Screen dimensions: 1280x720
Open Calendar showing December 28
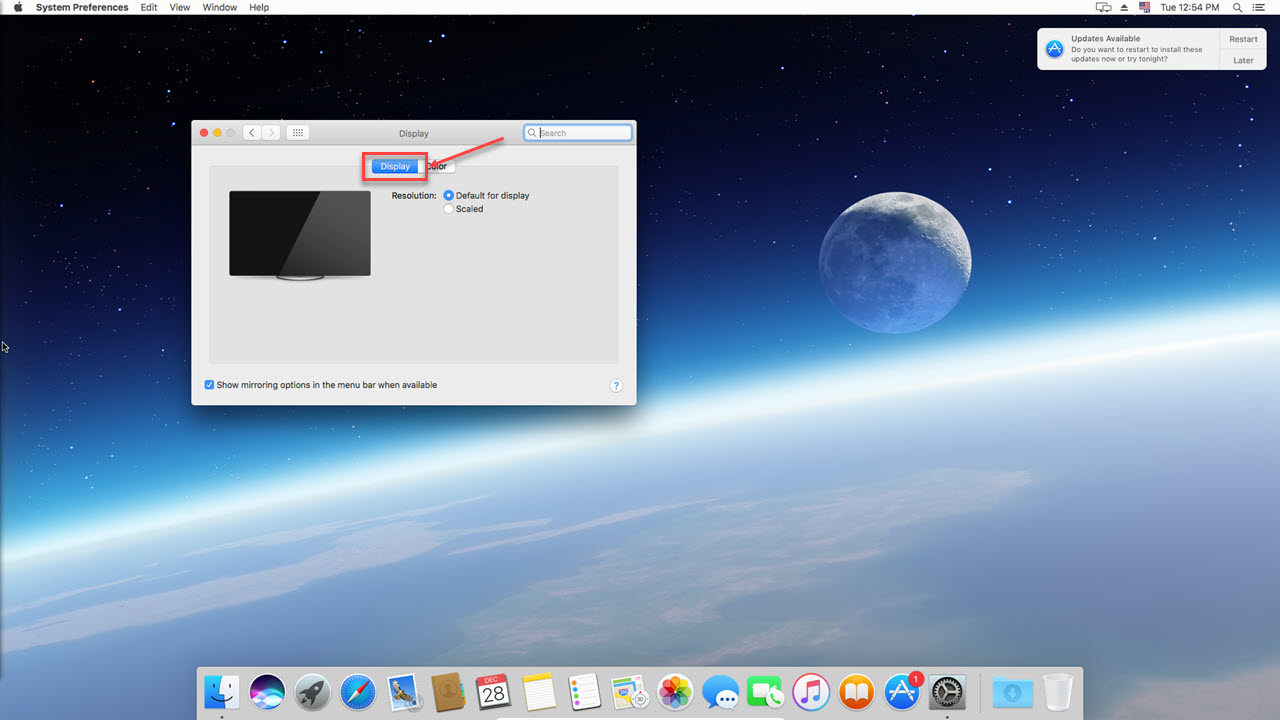493,691
